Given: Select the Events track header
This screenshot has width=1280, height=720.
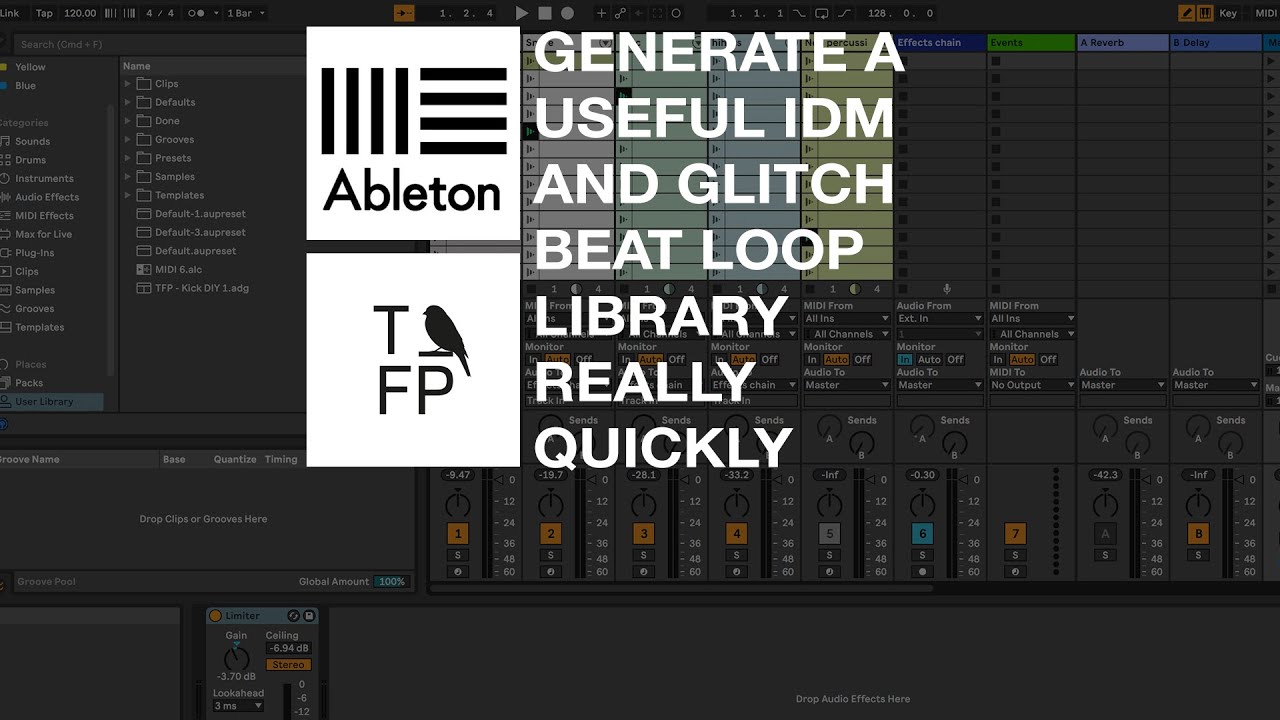Looking at the screenshot, I should [x=1030, y=43].
